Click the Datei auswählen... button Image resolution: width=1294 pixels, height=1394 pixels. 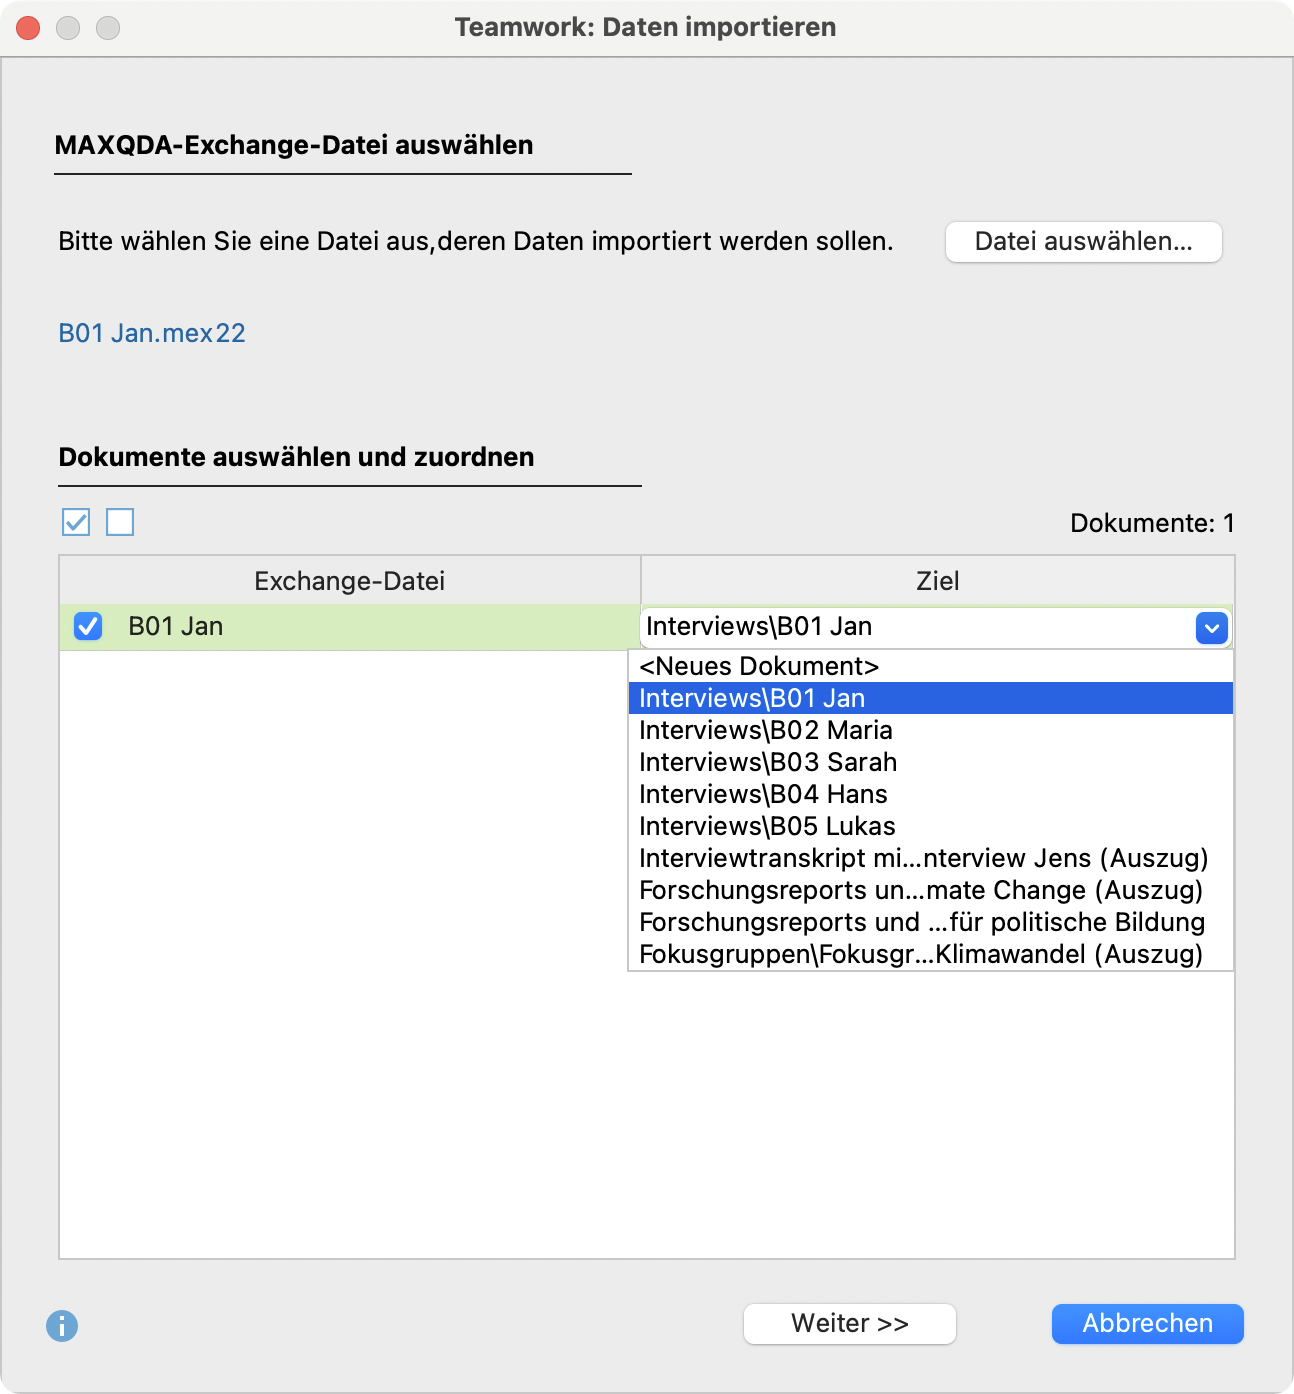point(1083,242)
